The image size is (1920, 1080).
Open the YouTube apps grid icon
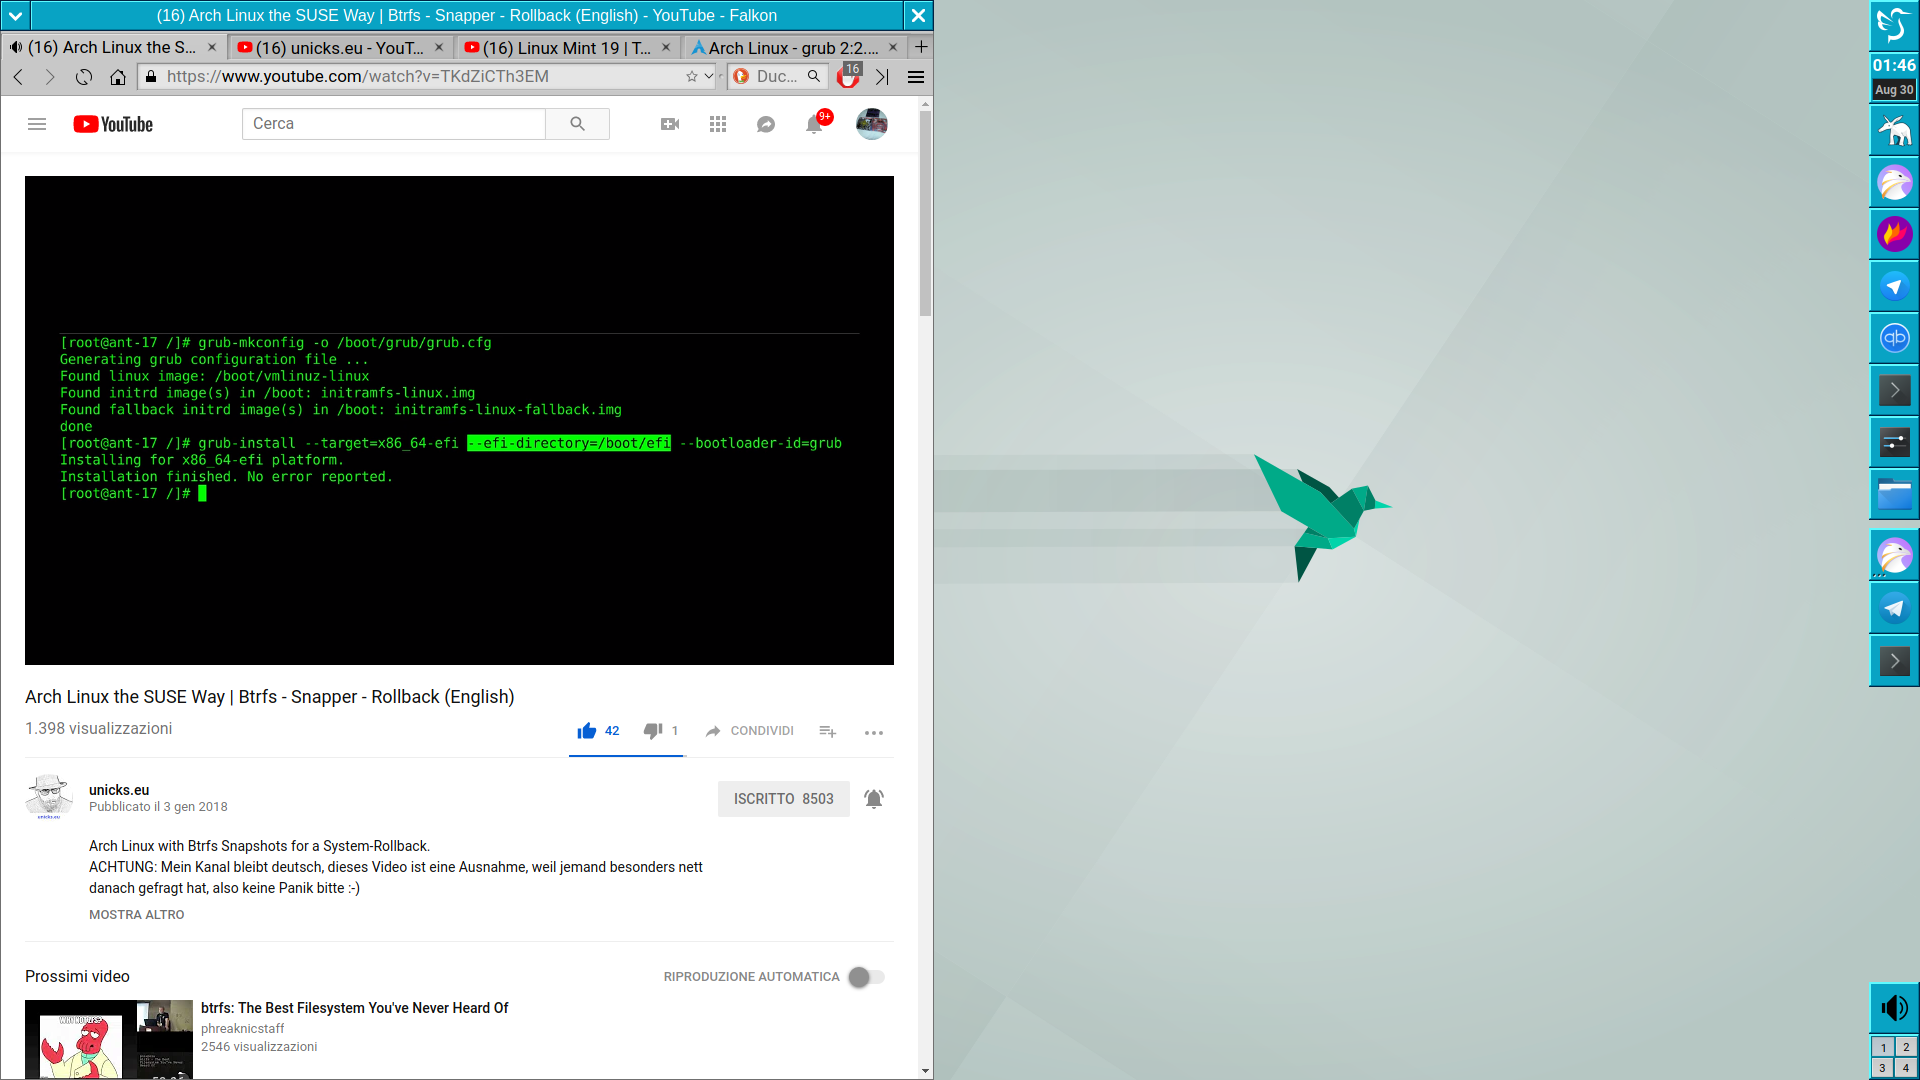(x=718, y=124)
